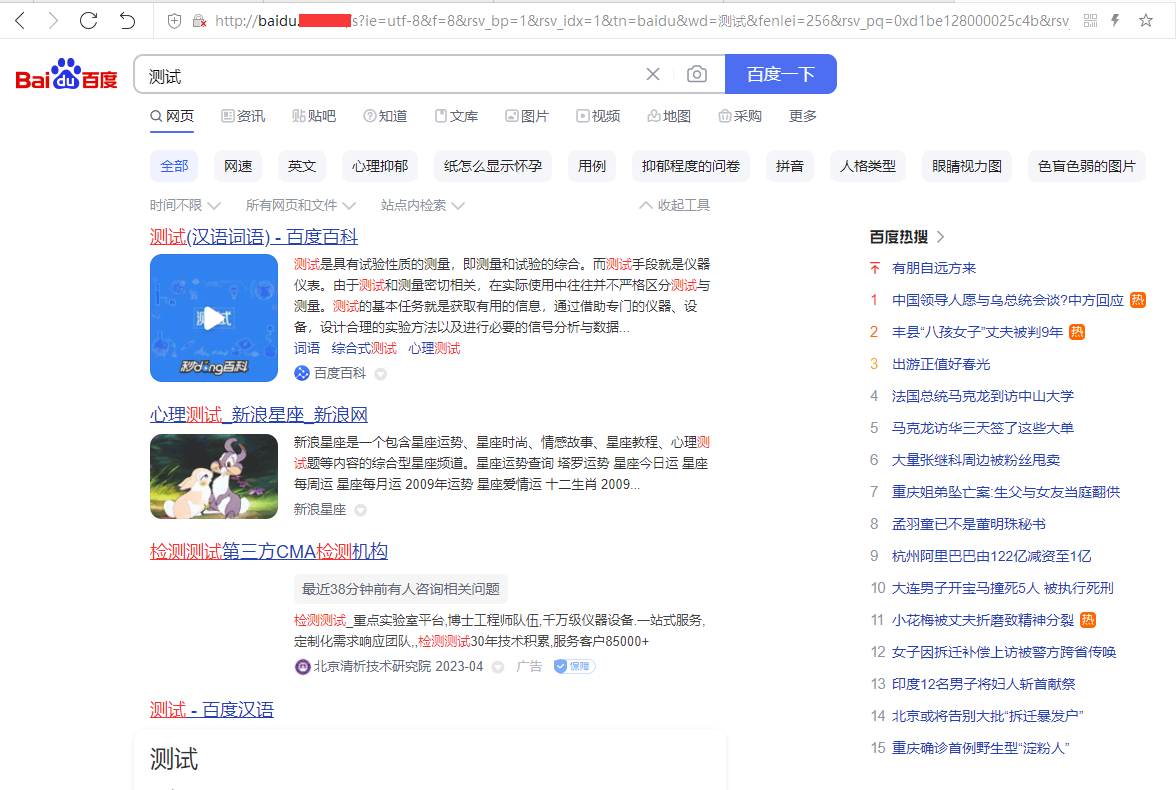The width and height of the screenshot is (1176, 790).
Task: Open the 所有网页和文件 dropdown
Action: tap(300, 205)
